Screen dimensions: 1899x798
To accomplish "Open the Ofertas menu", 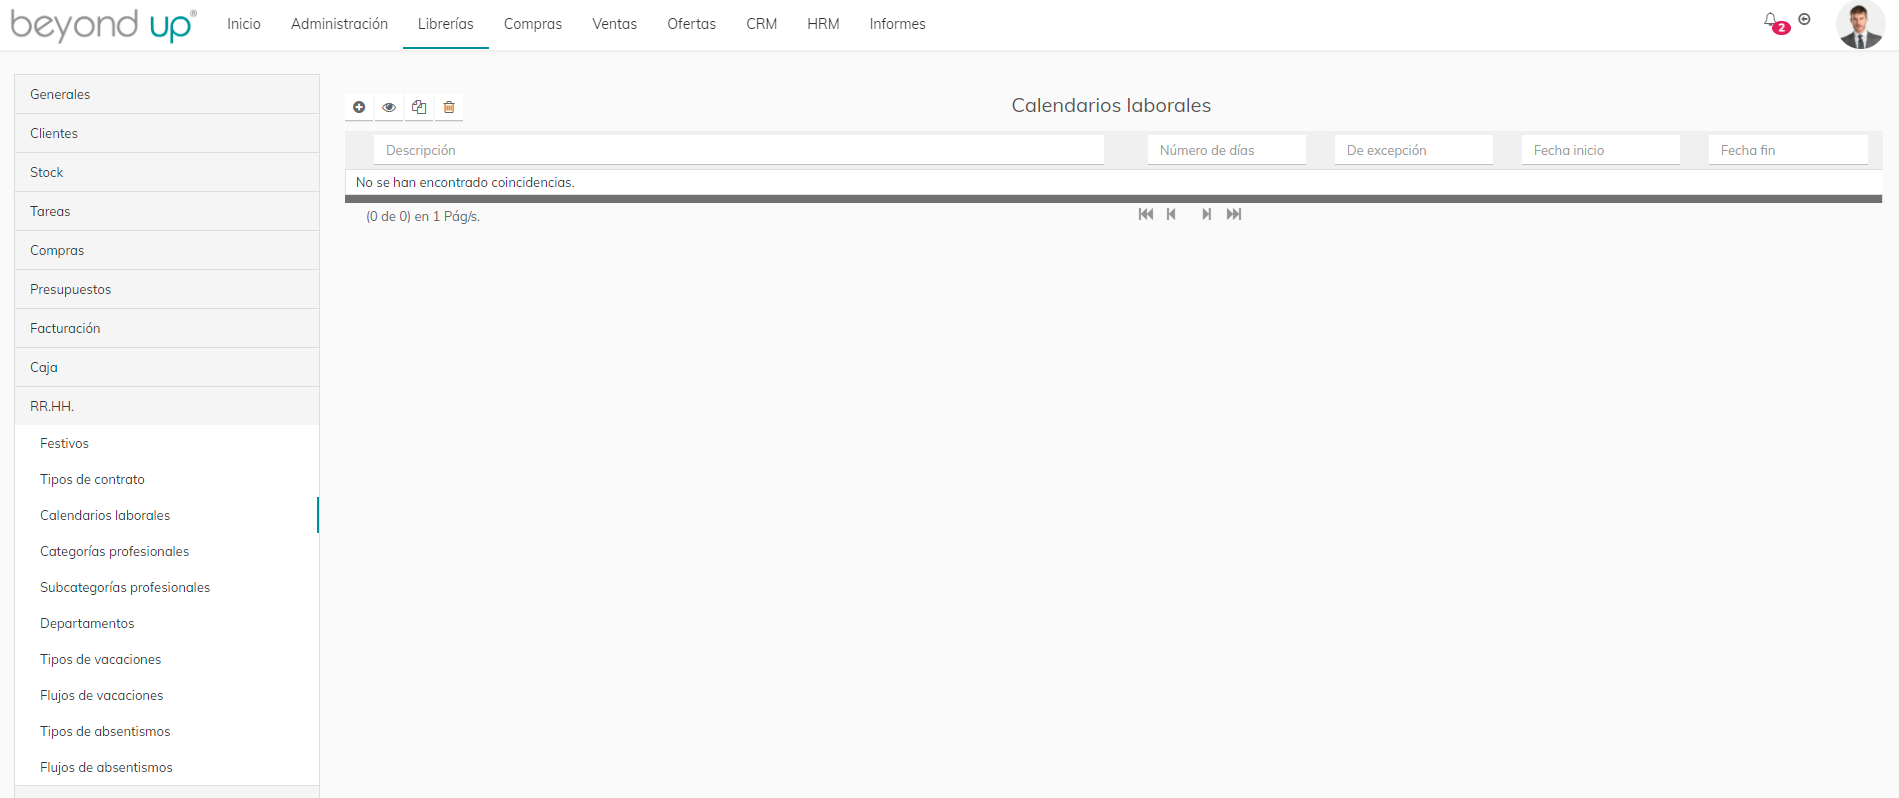I will point(692,24).
